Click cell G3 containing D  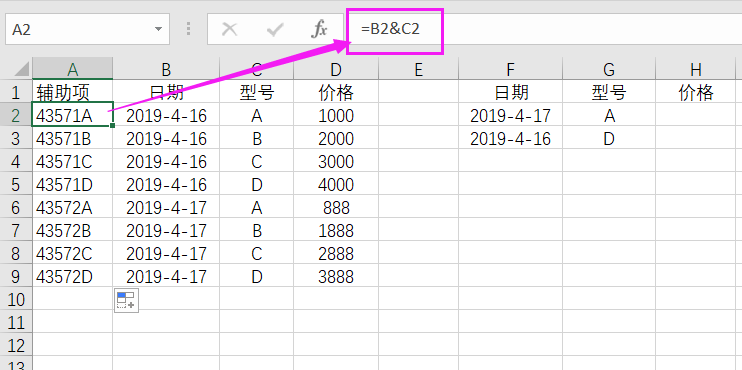click(x=609, y=138)
